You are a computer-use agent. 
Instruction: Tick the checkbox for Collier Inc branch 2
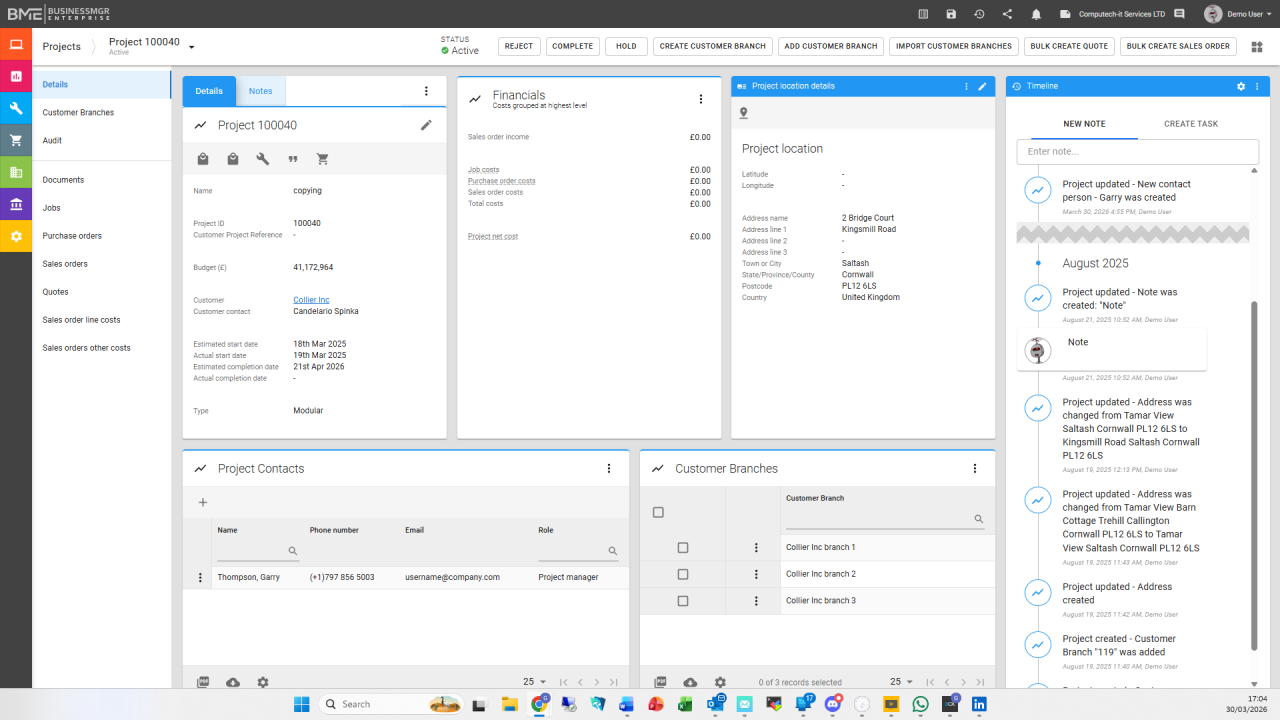click(683, 574)
